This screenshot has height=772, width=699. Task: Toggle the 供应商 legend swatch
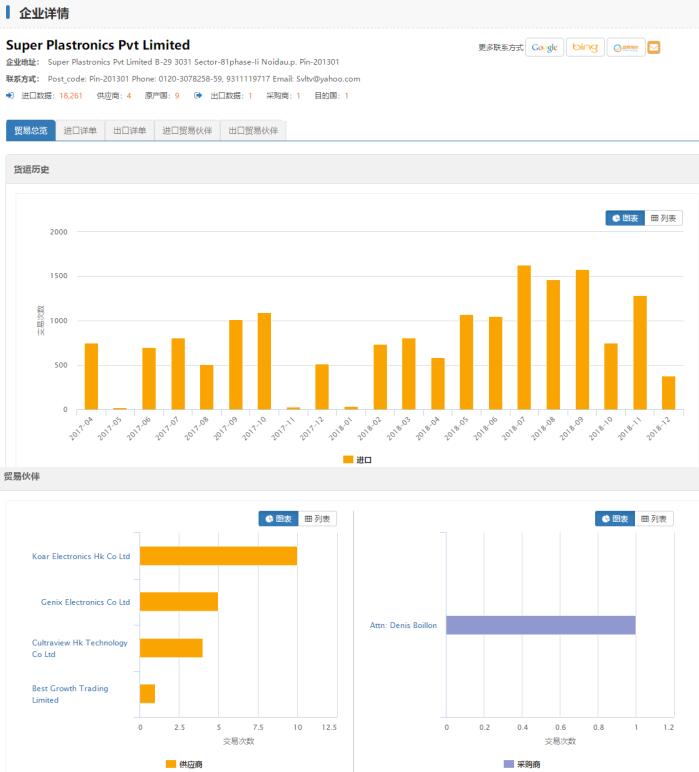click(171, 764)
